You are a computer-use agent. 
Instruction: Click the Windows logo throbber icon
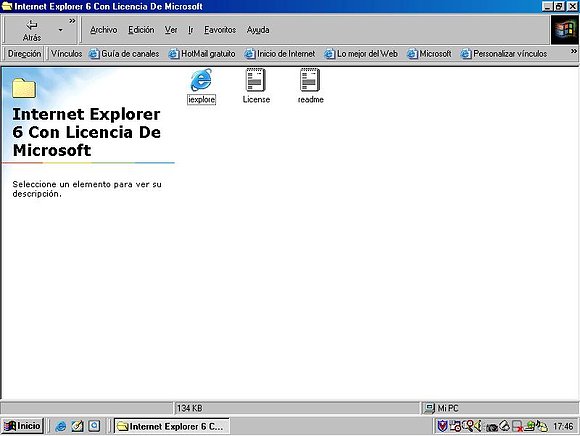(564, 30)
